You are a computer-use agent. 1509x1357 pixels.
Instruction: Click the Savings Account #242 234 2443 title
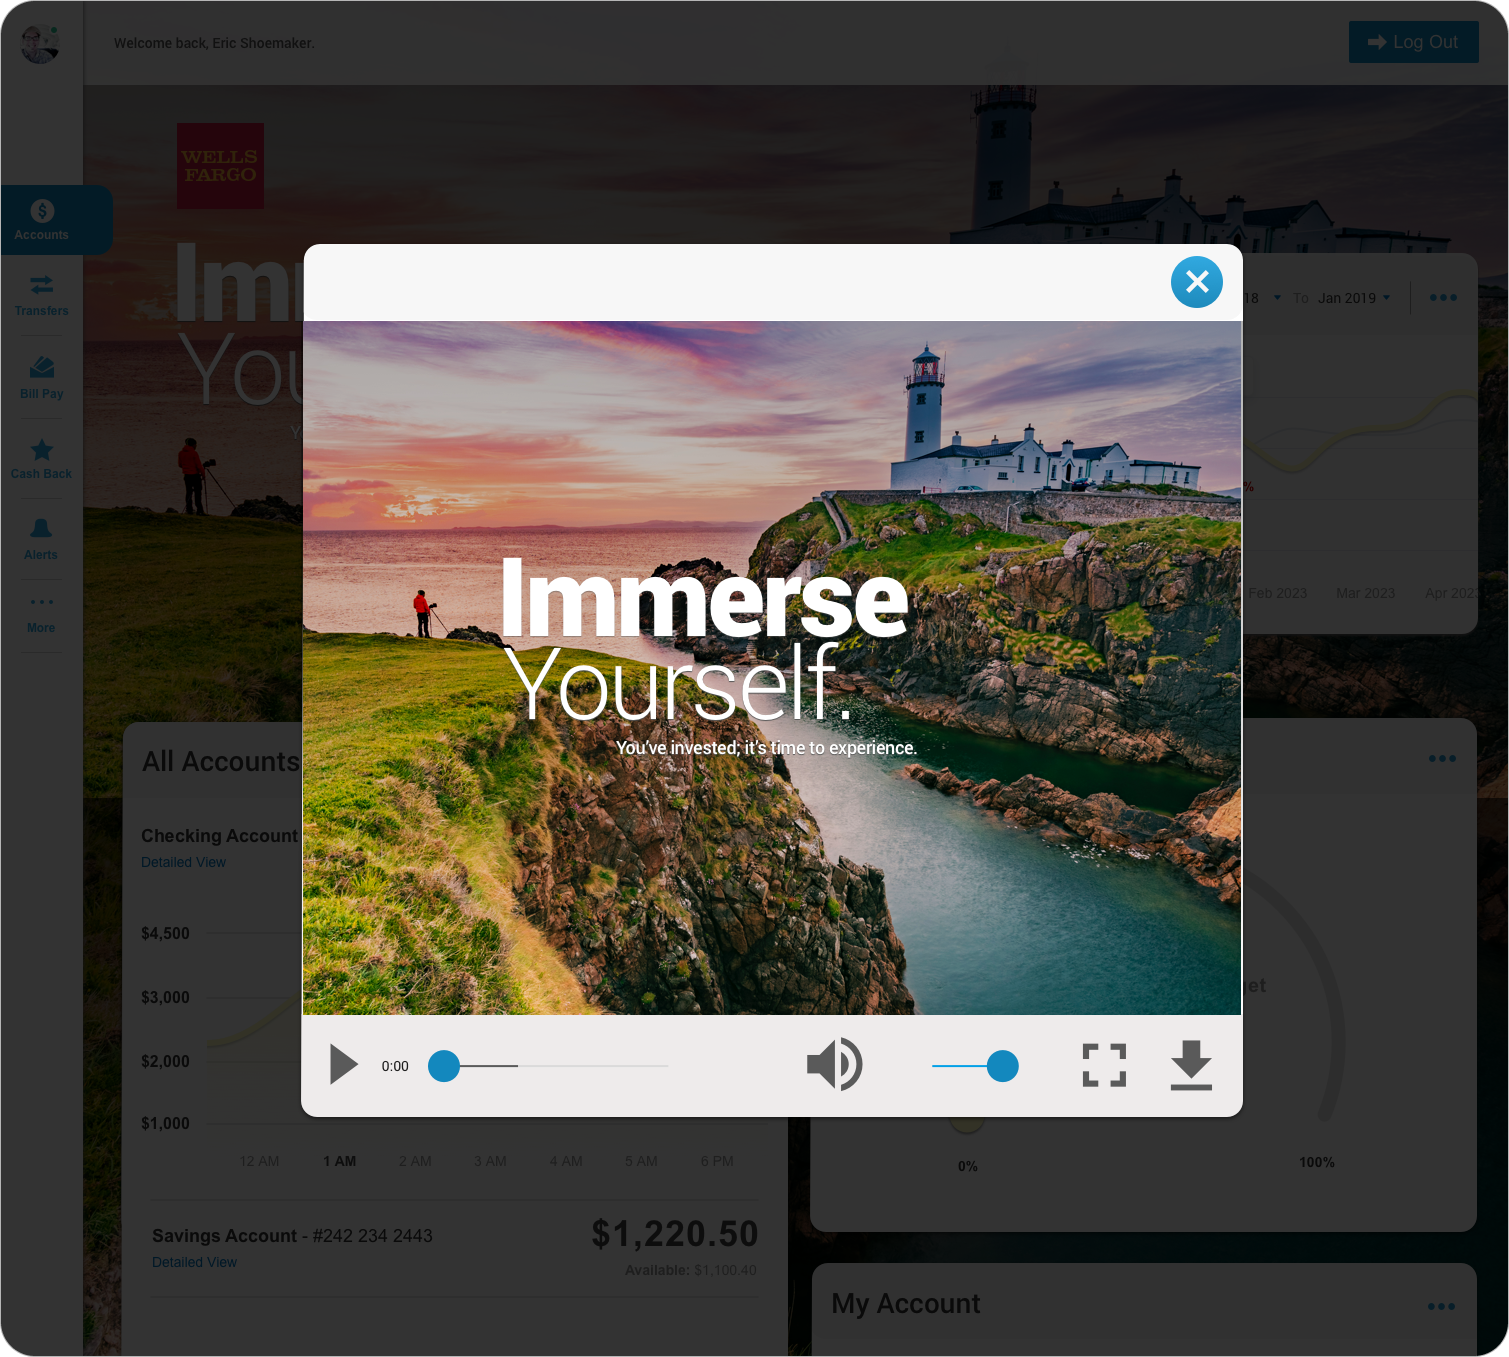point(292,1236)
